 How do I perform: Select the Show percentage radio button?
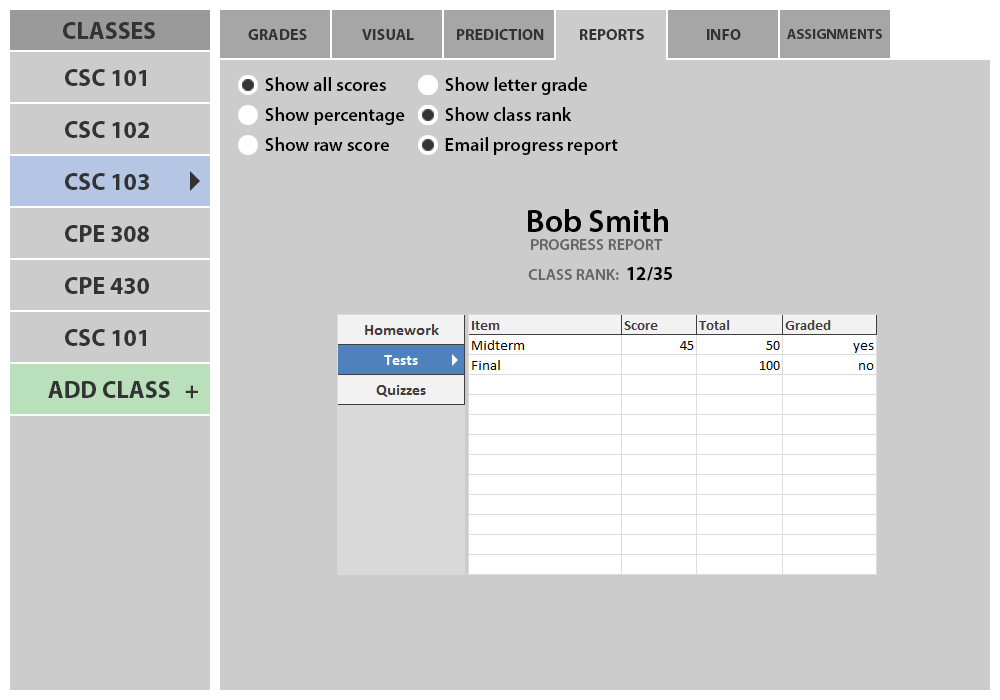click(248, 115)
